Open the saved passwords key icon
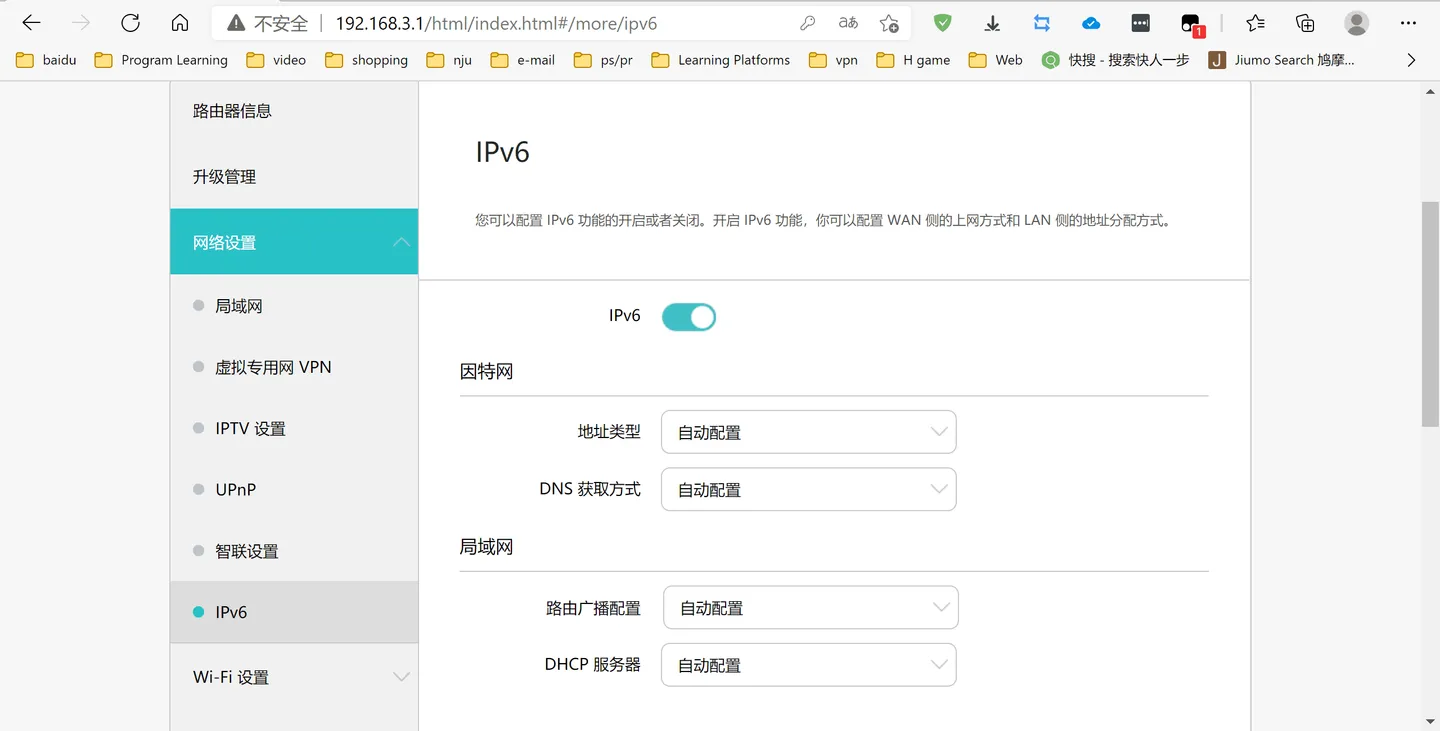 tap(808, 23)
